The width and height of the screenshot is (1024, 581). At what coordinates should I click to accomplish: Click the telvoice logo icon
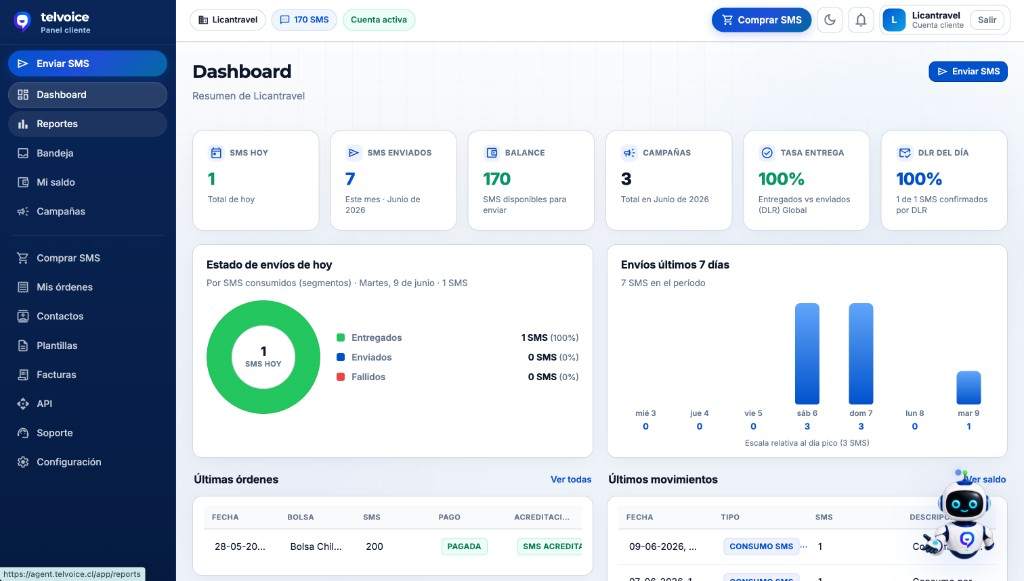tap(22, 22)
